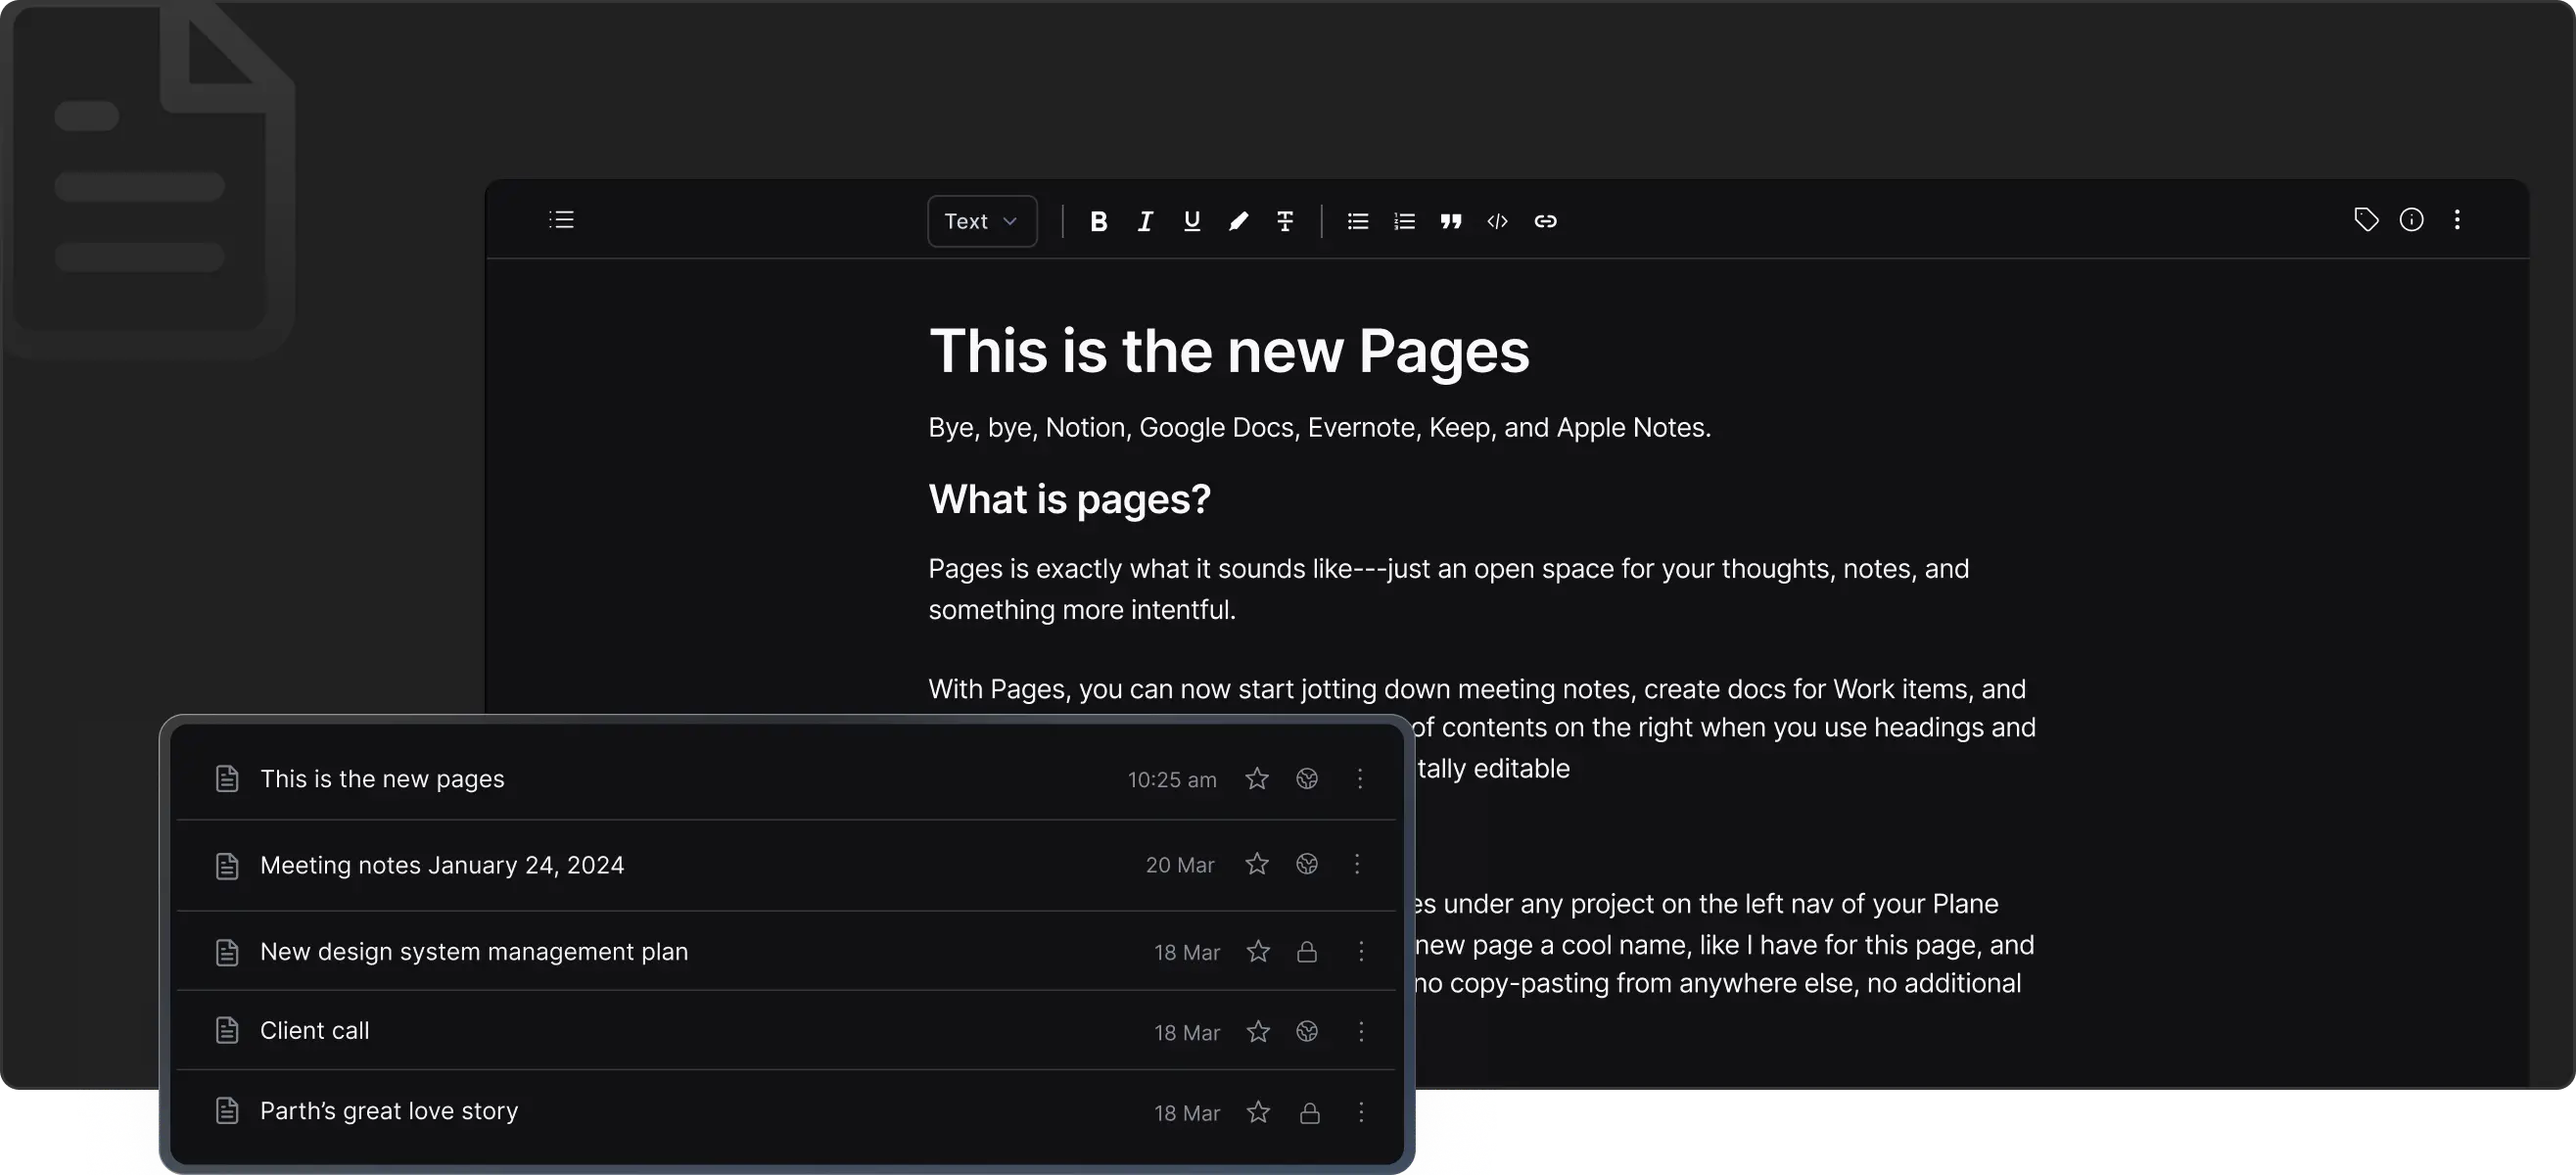Click the page info icon
2576x1175 pixels.
tap(2411, 219)
